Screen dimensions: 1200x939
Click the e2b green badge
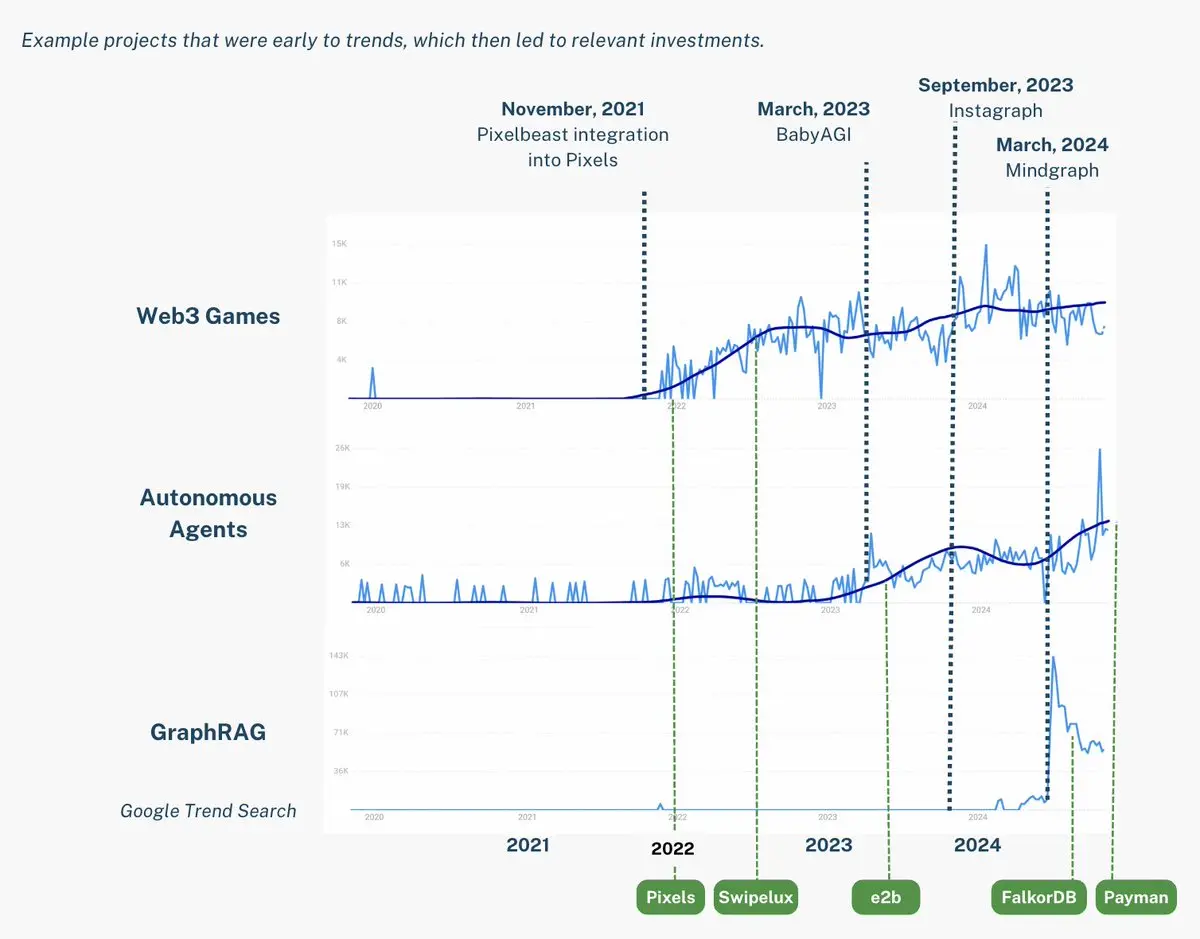click(885, 897)
